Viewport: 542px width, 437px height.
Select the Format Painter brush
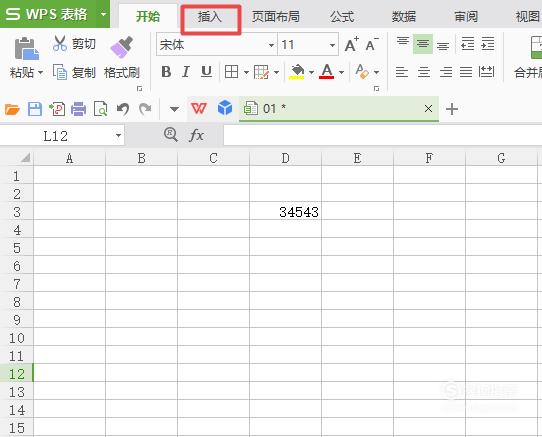coord(121,47)
